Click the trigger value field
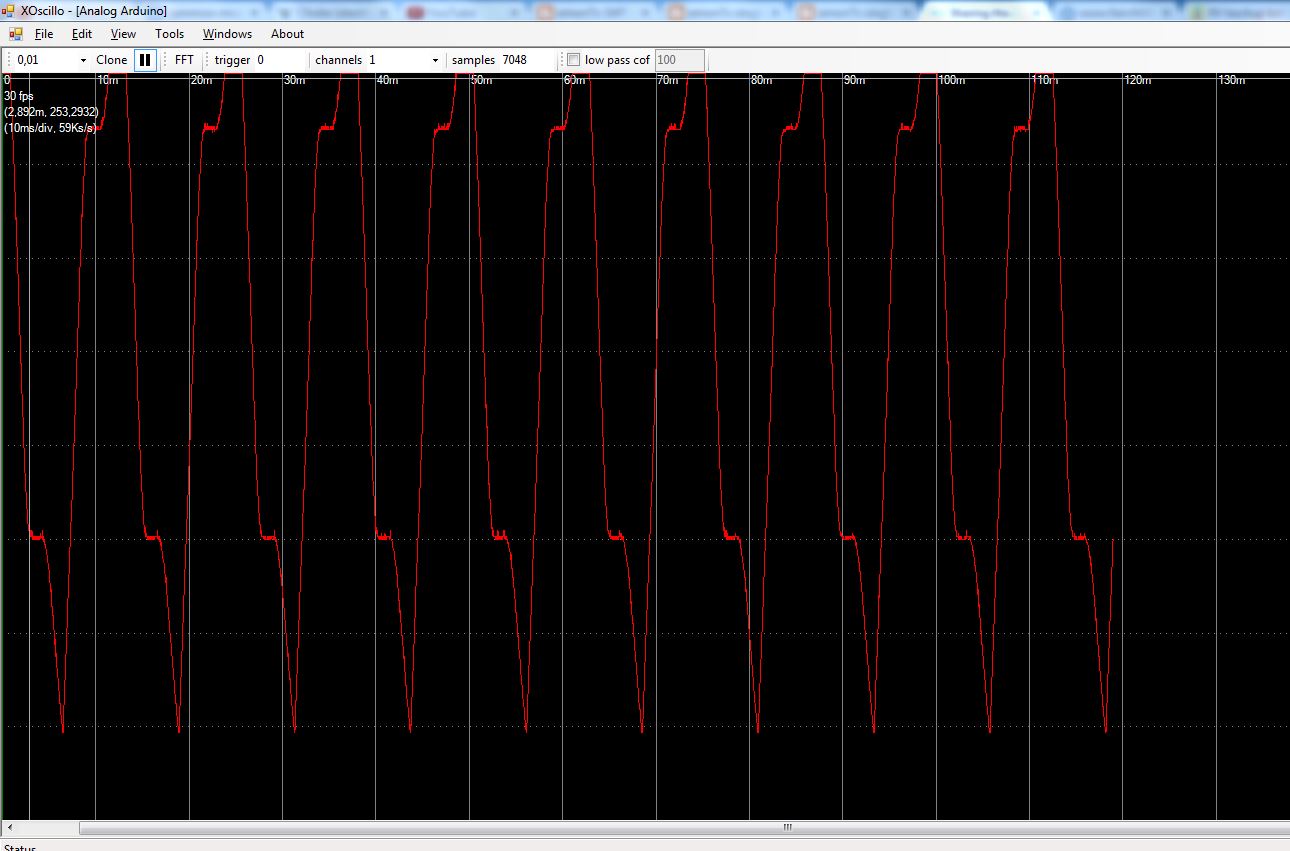The width and height of the screenshot is (1290, 851). click(280, 60)
